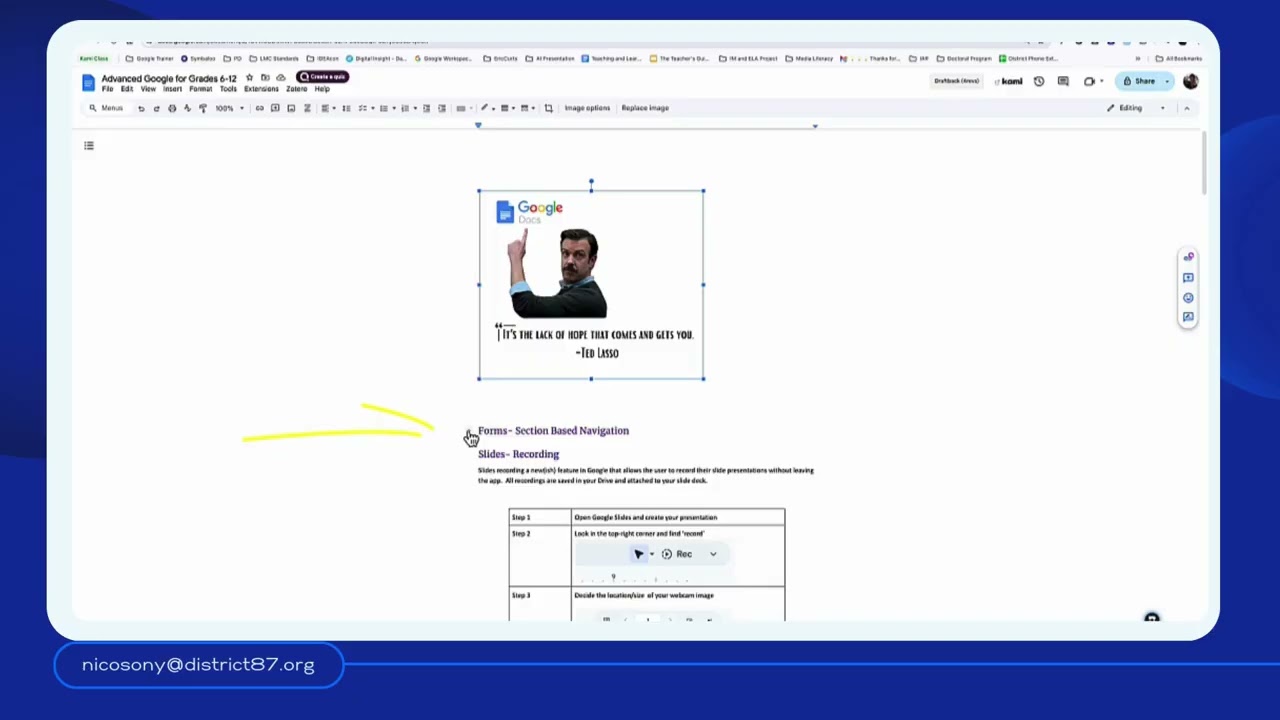Click the Step 1 table cell

[540, 517]
